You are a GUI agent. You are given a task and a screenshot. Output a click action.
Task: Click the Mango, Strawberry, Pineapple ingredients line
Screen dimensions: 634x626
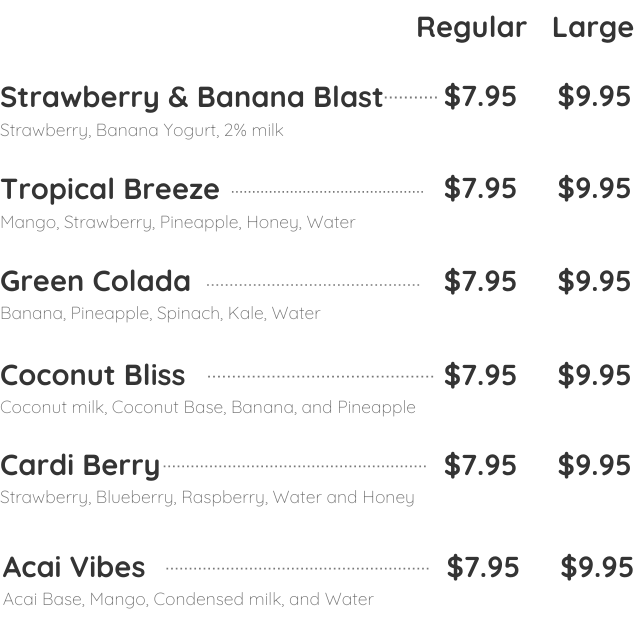pos(178,222)
